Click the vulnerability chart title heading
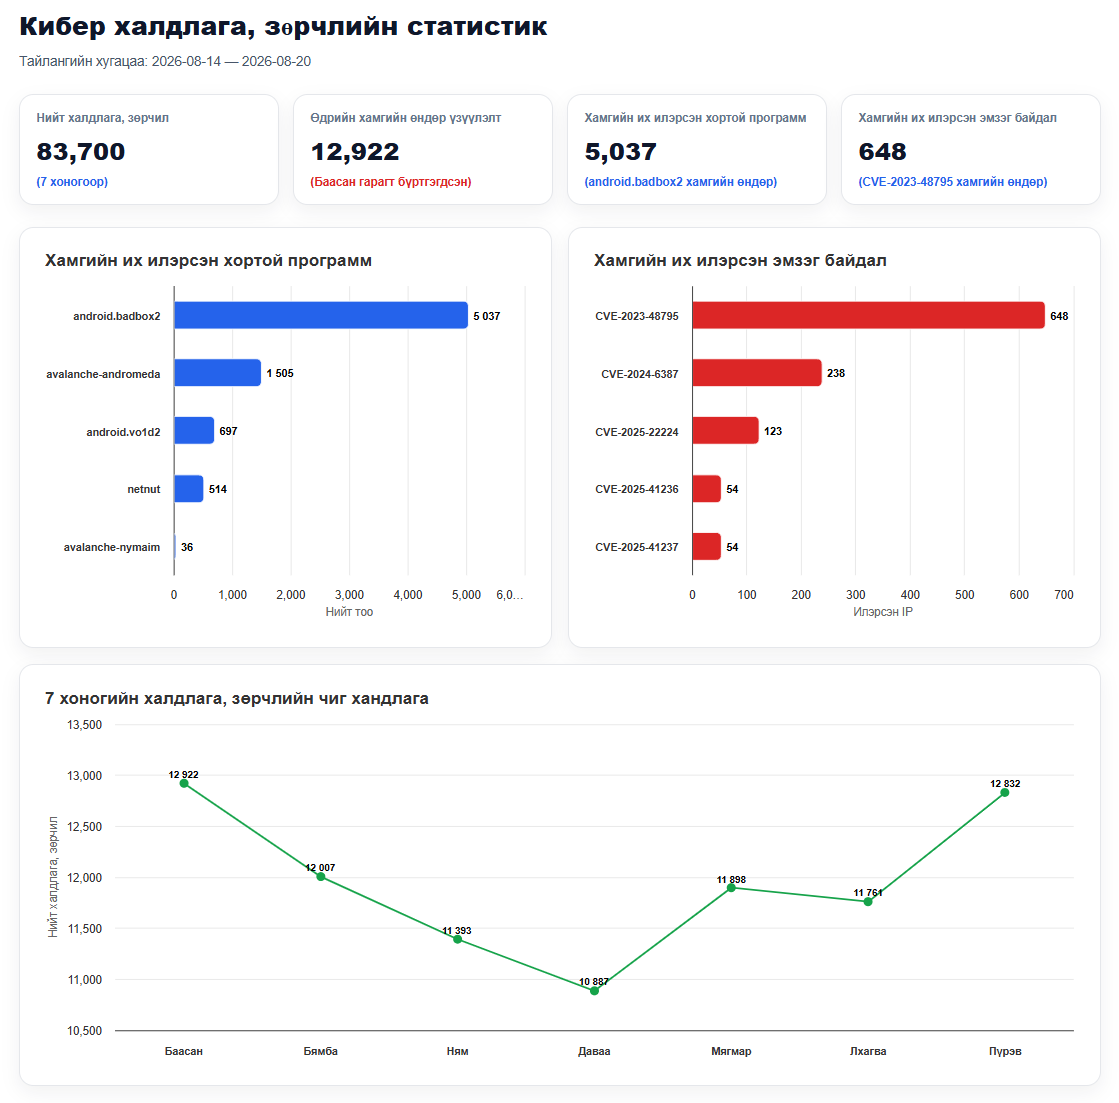 click(740, 260)
